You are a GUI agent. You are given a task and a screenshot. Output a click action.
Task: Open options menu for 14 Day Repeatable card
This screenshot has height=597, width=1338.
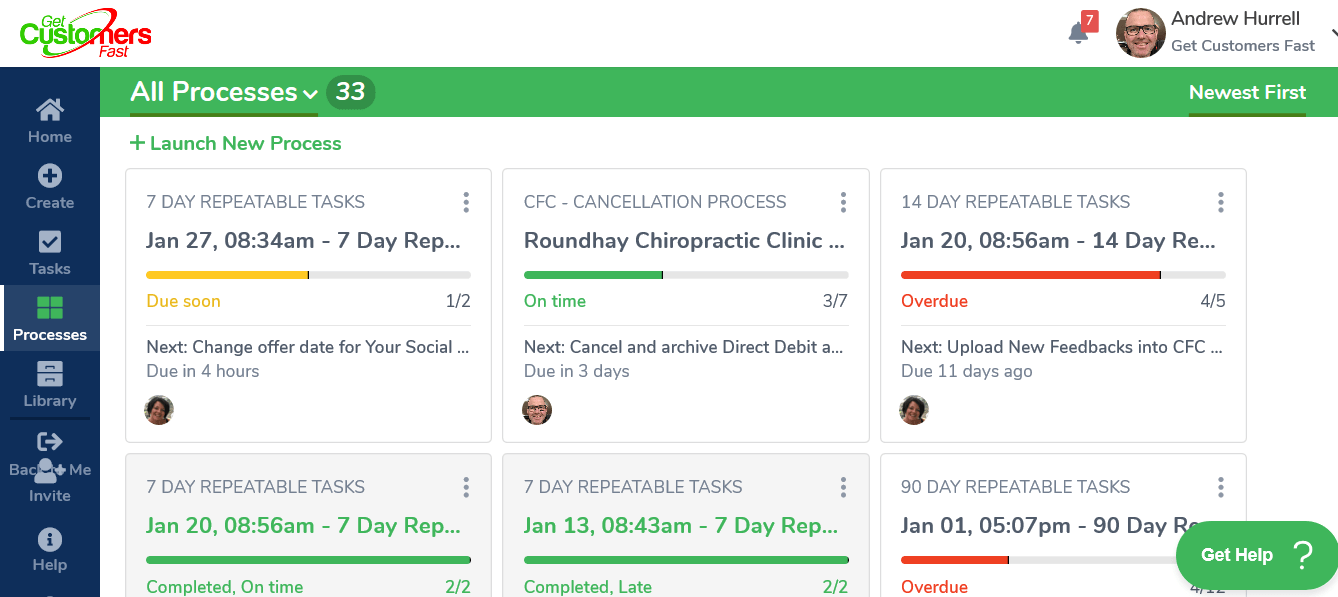click(1221, 203)
